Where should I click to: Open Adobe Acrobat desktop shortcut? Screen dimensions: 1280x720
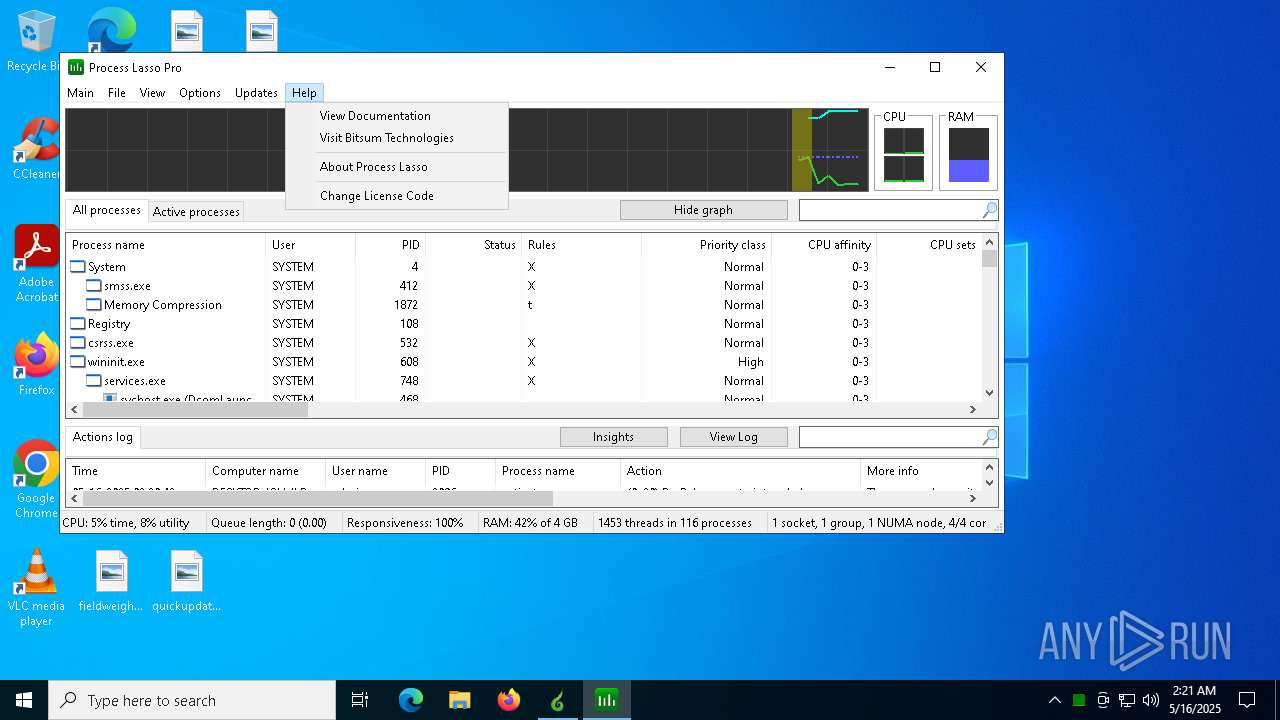pos(36,264)
